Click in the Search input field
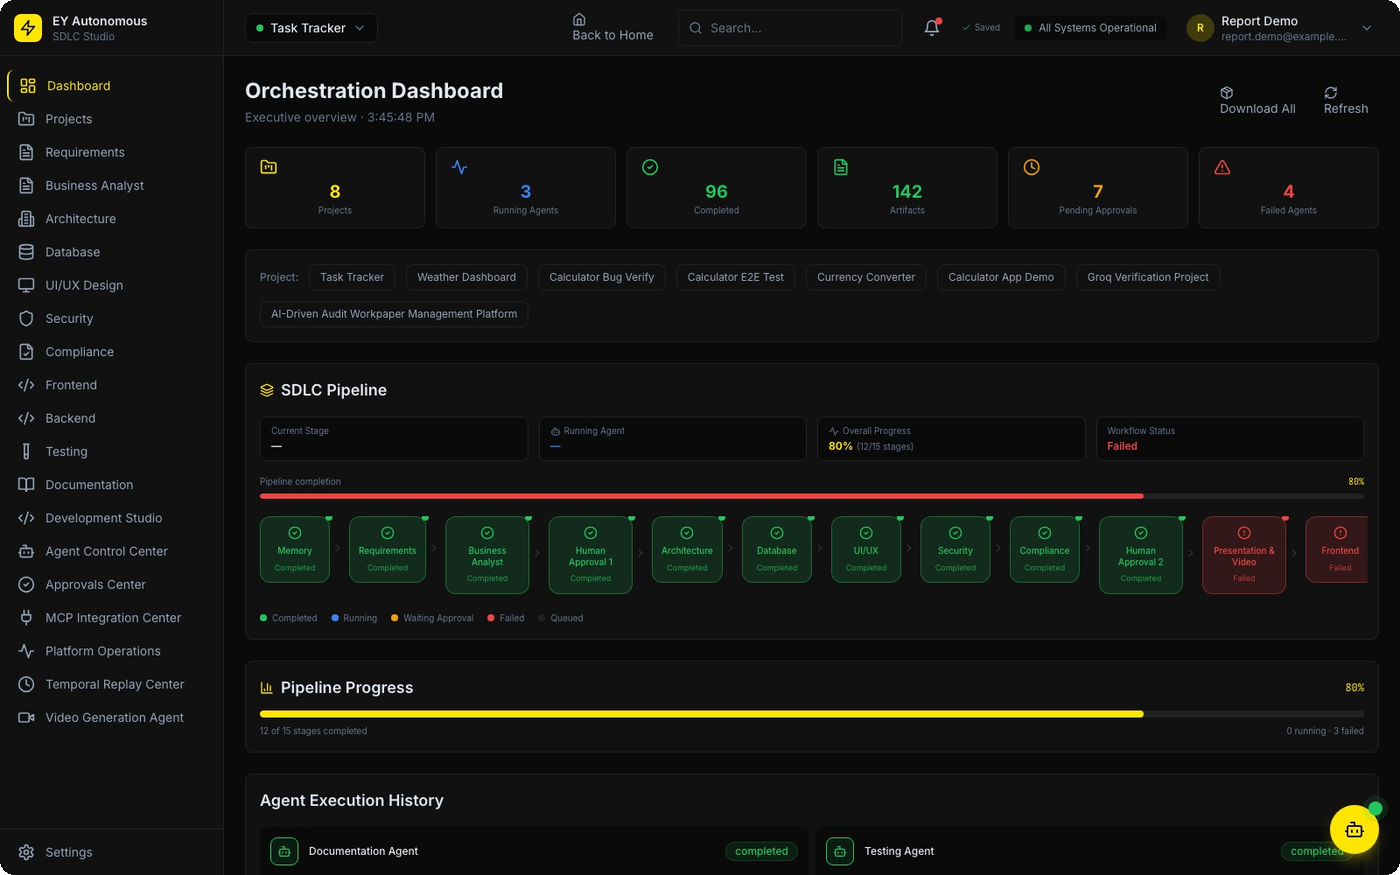 click(x=790, y=28)
